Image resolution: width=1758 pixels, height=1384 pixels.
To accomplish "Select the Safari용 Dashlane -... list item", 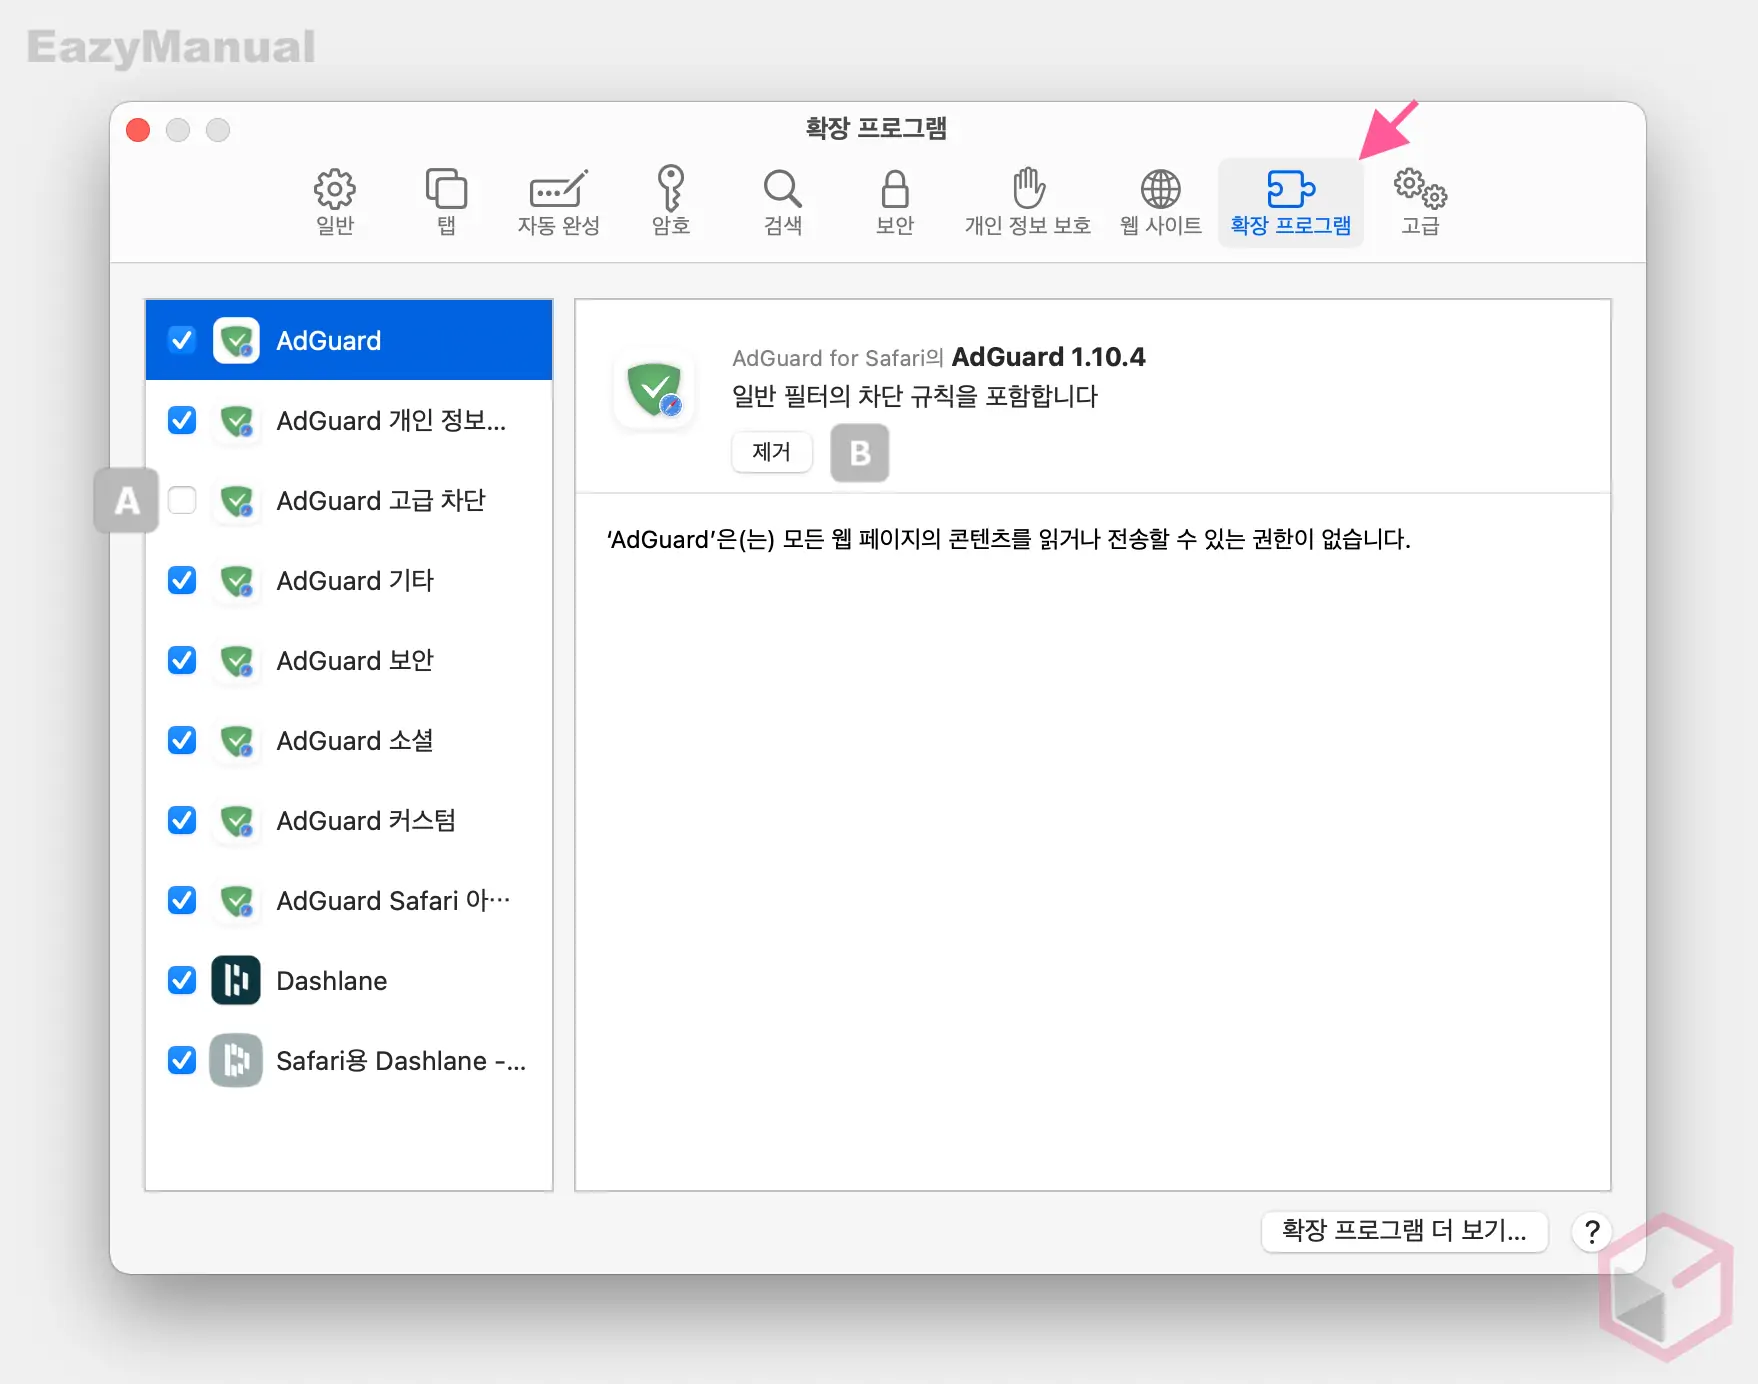I will pyautogui.click(x=349, y=1061).
